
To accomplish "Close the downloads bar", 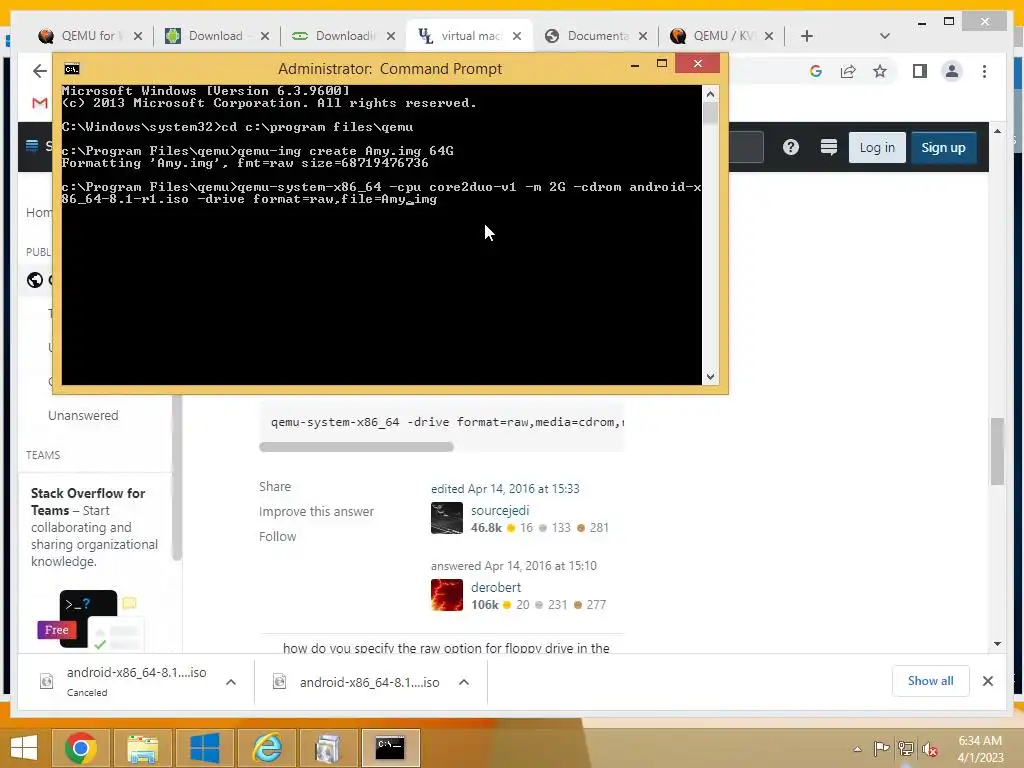I will 987,681.
